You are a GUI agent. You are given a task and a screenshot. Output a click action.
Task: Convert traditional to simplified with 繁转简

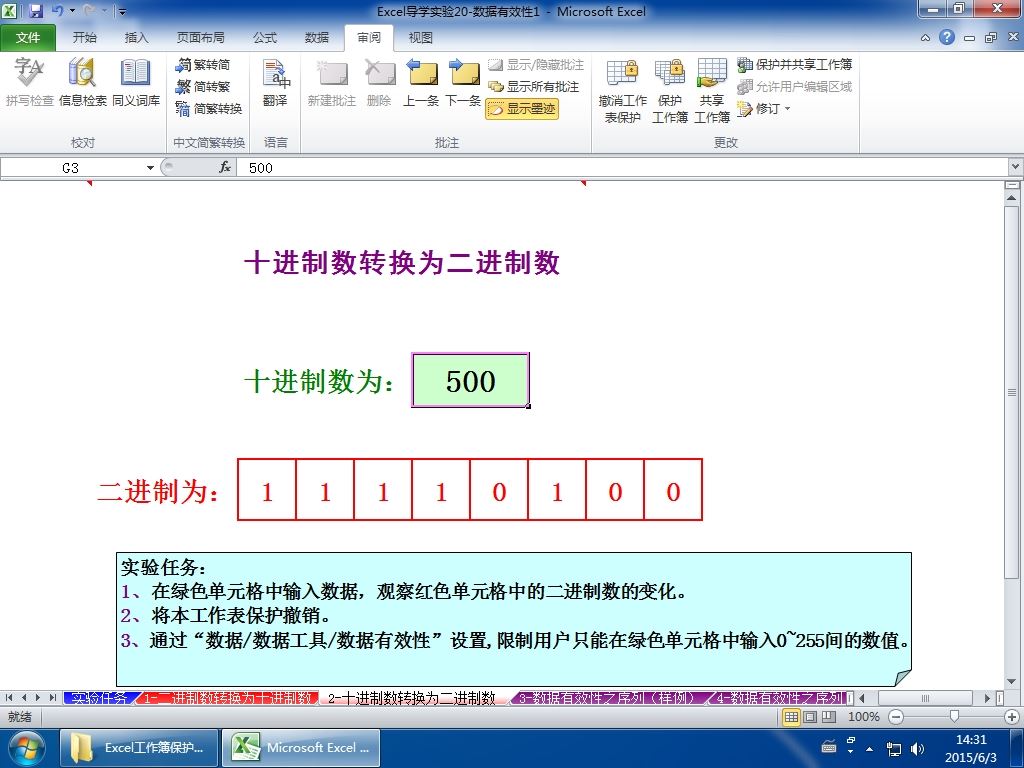(203, 65)
